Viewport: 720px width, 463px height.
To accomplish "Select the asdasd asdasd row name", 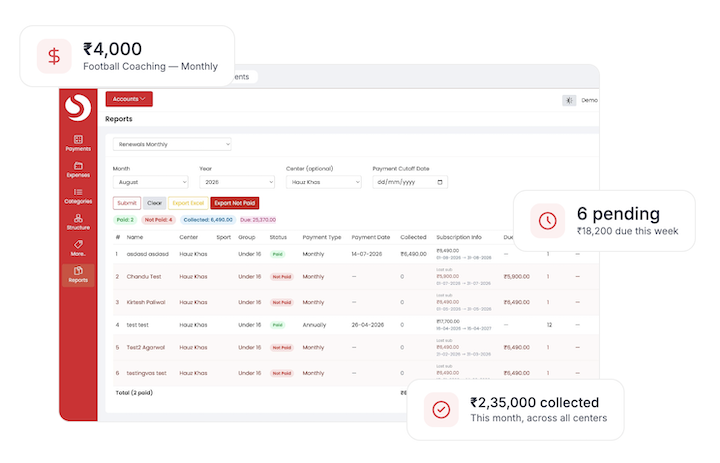I will pyautogui.click(x=148, y=254).
